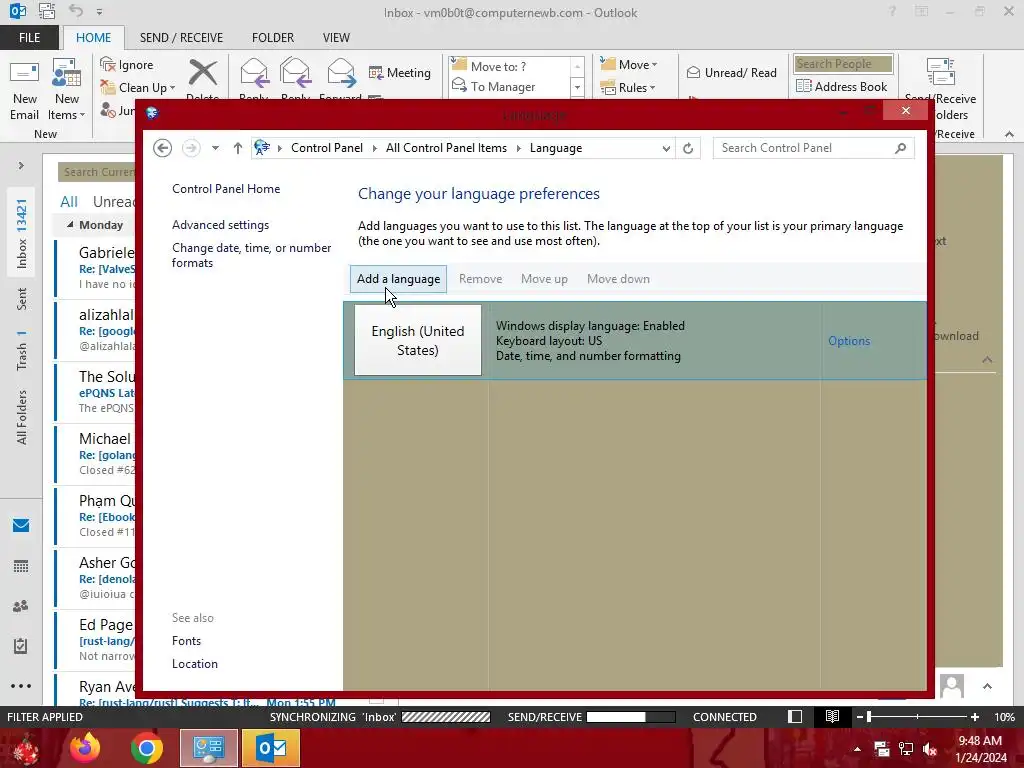Open Chrome from taskbar
The image size is (1024, 768).
tap(146, 748)
